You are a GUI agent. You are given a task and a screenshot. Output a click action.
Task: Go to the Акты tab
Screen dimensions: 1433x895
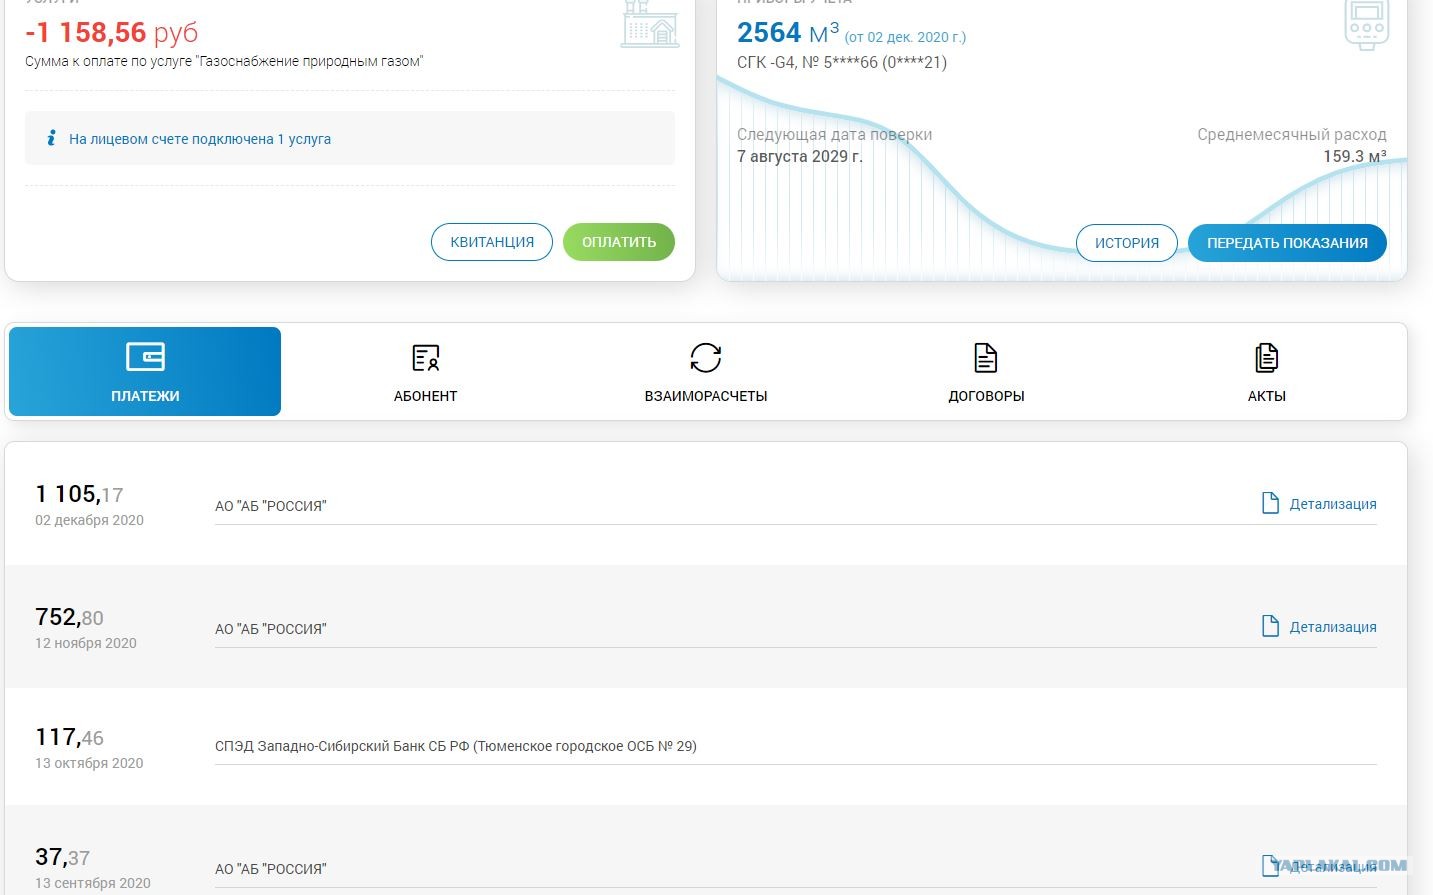[1266, 371]
